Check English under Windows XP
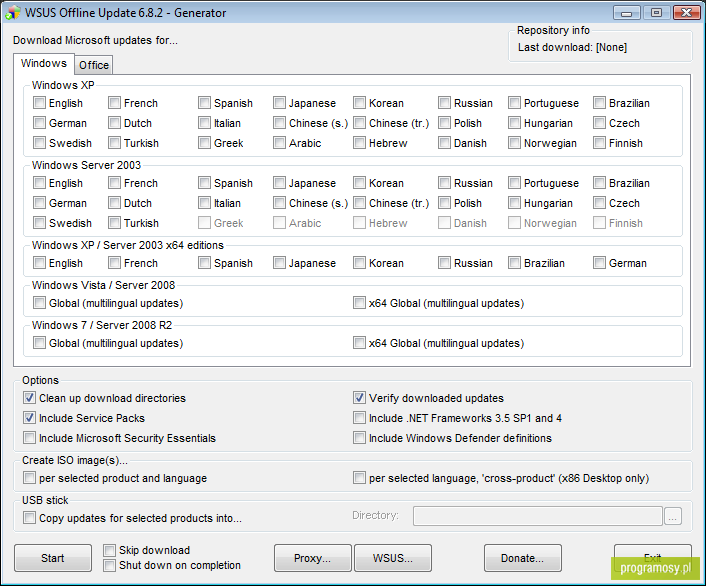This screenshot has width=706, height=586. tap(40, 103)
